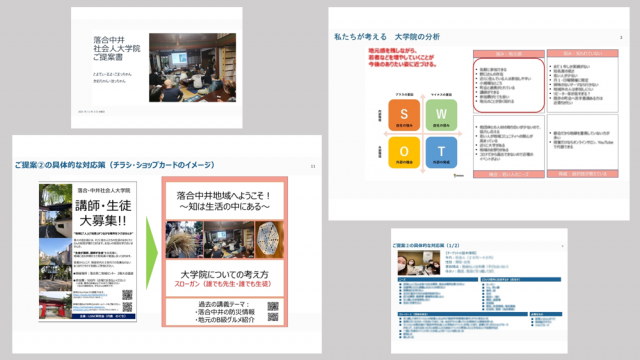The image size is (640, 360).
Task: Click the green arrow between flyer and card
Action: click(151, 253)
